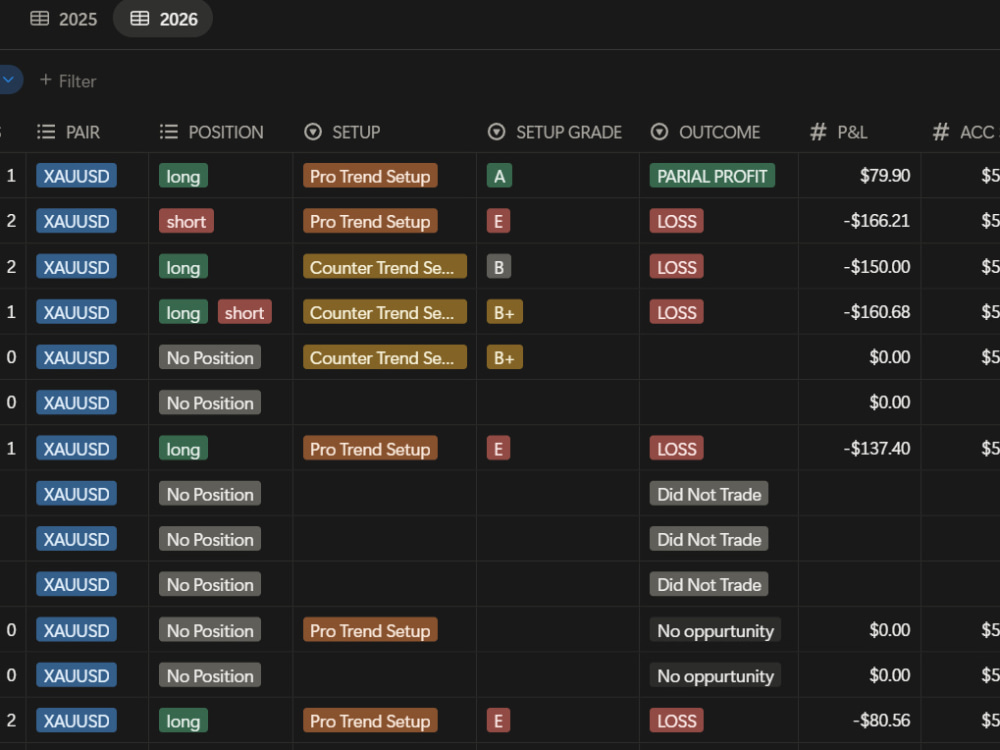Viewport: 1000px width, 750px height.
Task: Click the grade B tag
Action: [x=499, y=267]
